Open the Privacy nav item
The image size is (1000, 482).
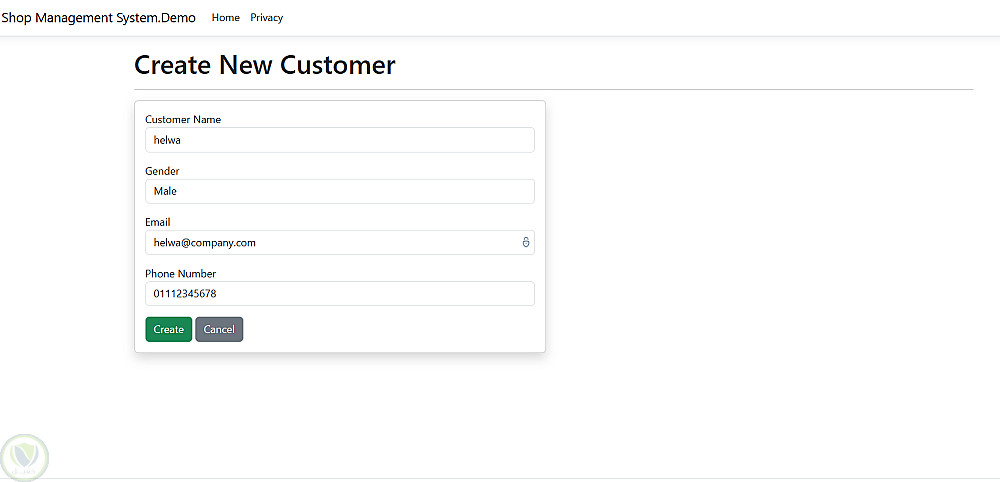point(267,18)
